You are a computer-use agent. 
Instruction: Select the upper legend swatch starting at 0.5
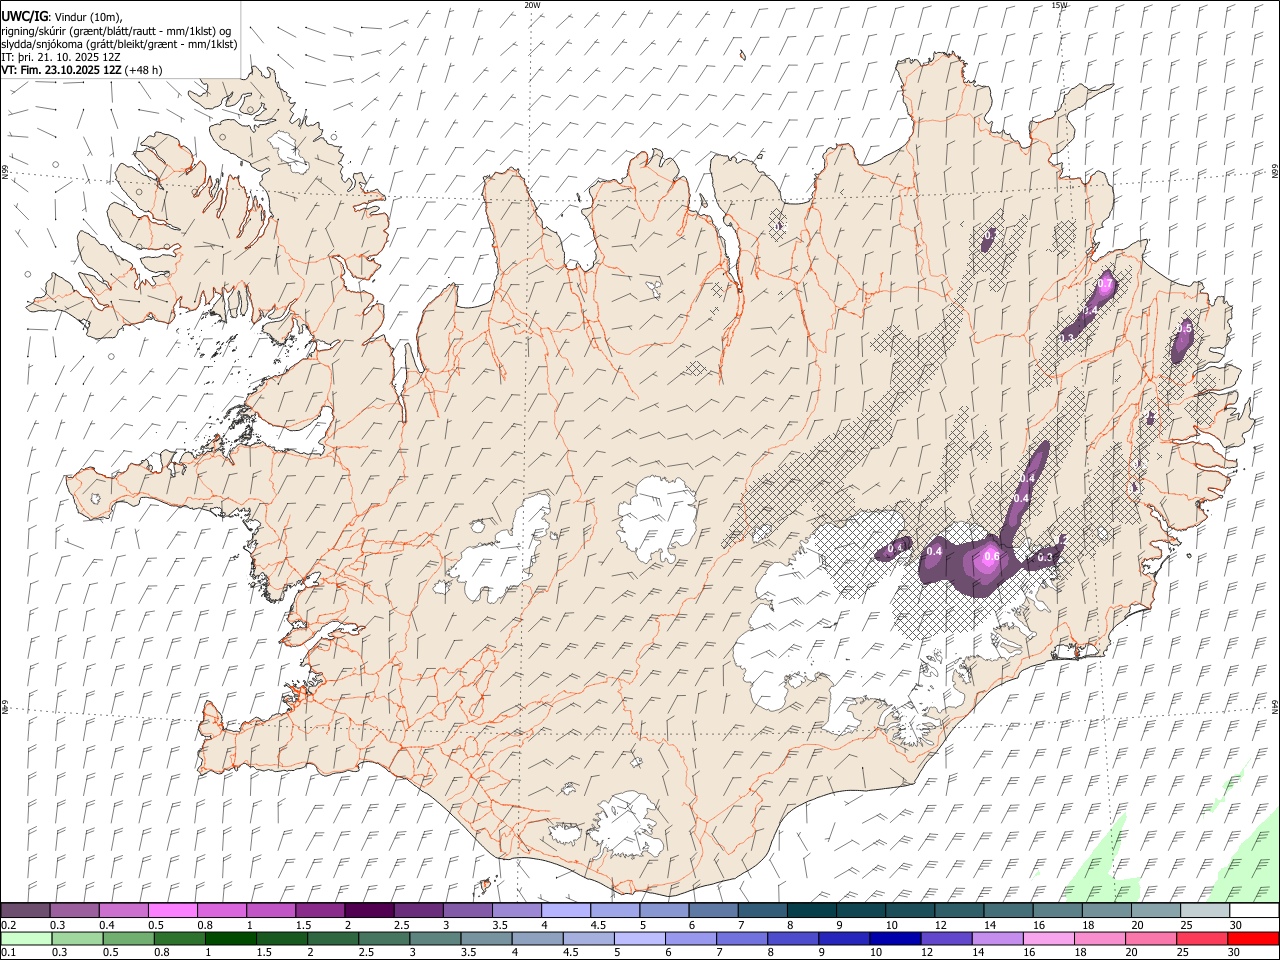coord(173,911)
